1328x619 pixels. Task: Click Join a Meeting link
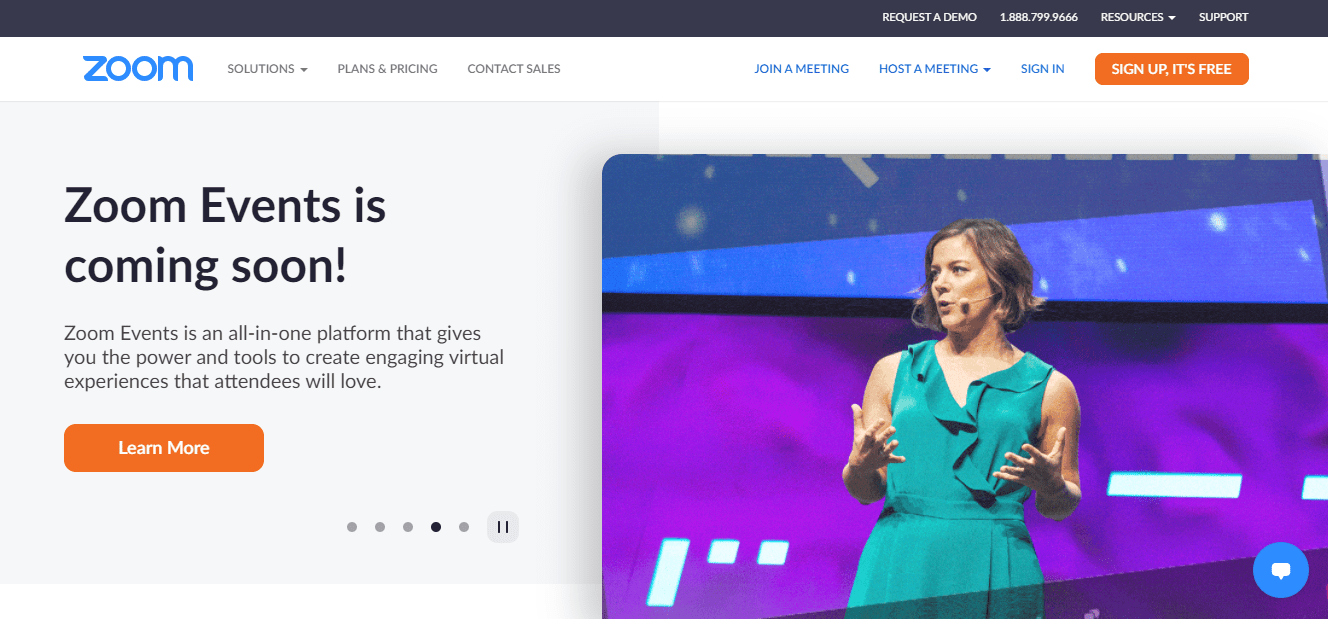pyautogui.click(x=802, y=69)
